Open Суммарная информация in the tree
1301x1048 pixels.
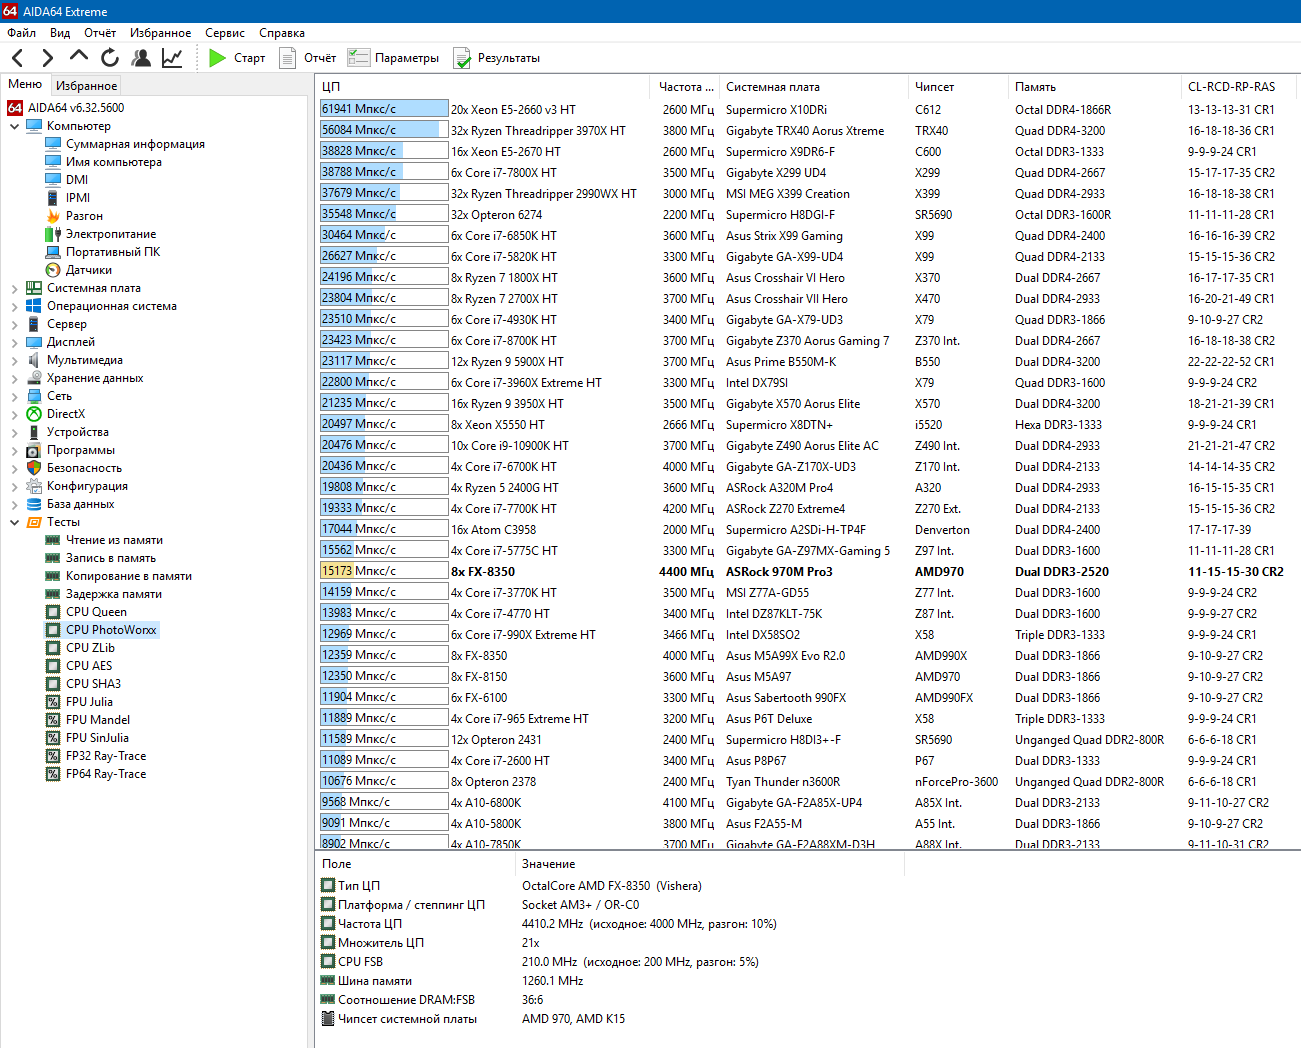(x=125, y=144)
